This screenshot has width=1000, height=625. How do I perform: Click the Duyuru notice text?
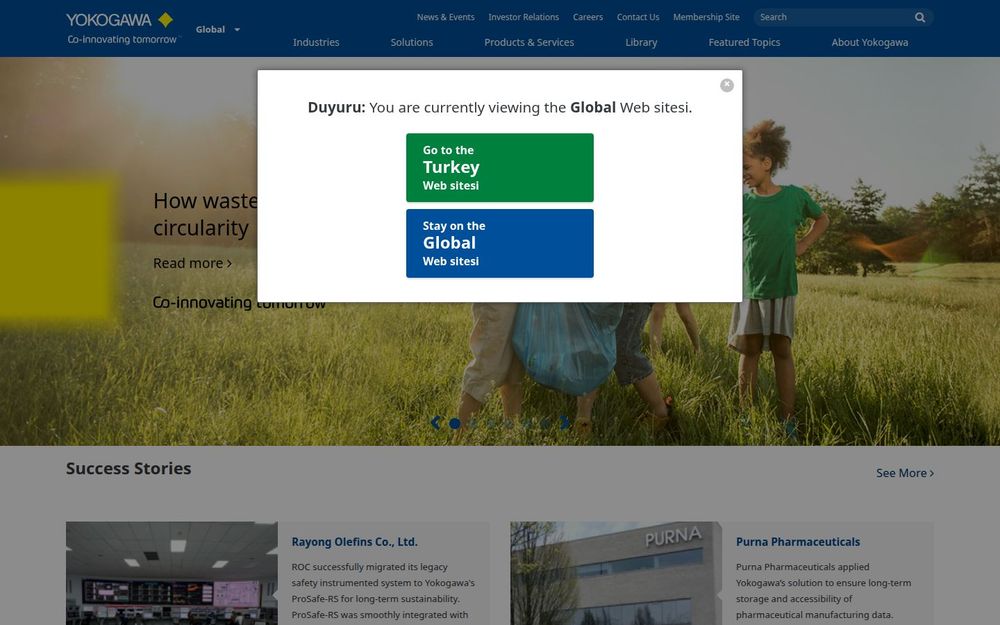click(x=499, y=107)
